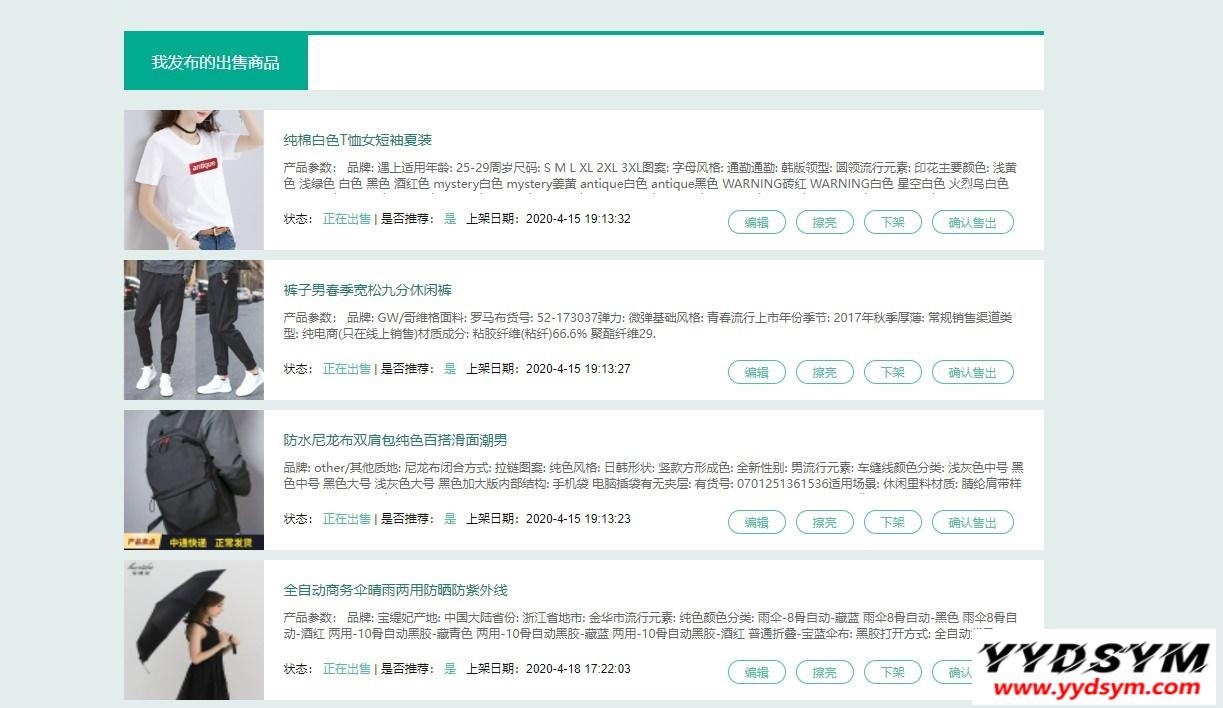Take down the white T-shirt listing with 下架
This screenshot has width=1223, height=708.
click(x=892, y=222)
